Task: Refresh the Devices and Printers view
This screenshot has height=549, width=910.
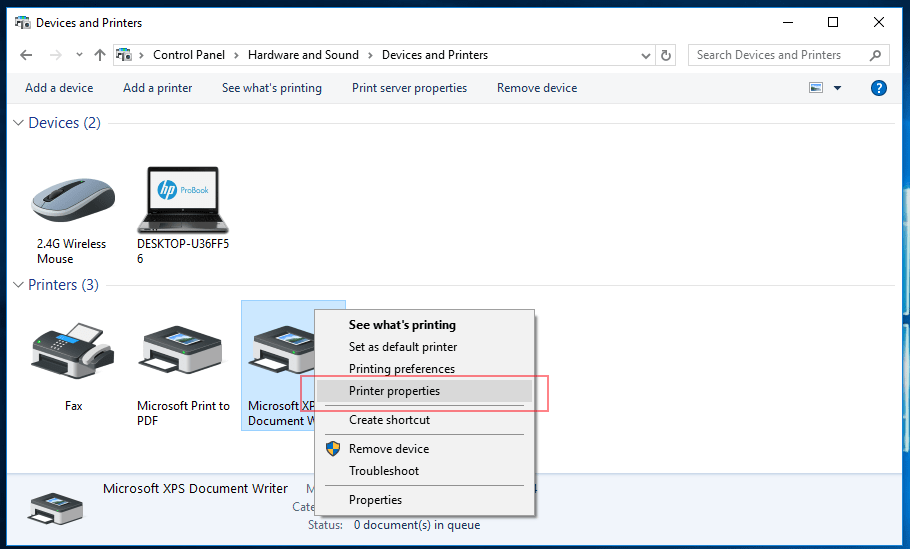Action: tap(666, 55)
